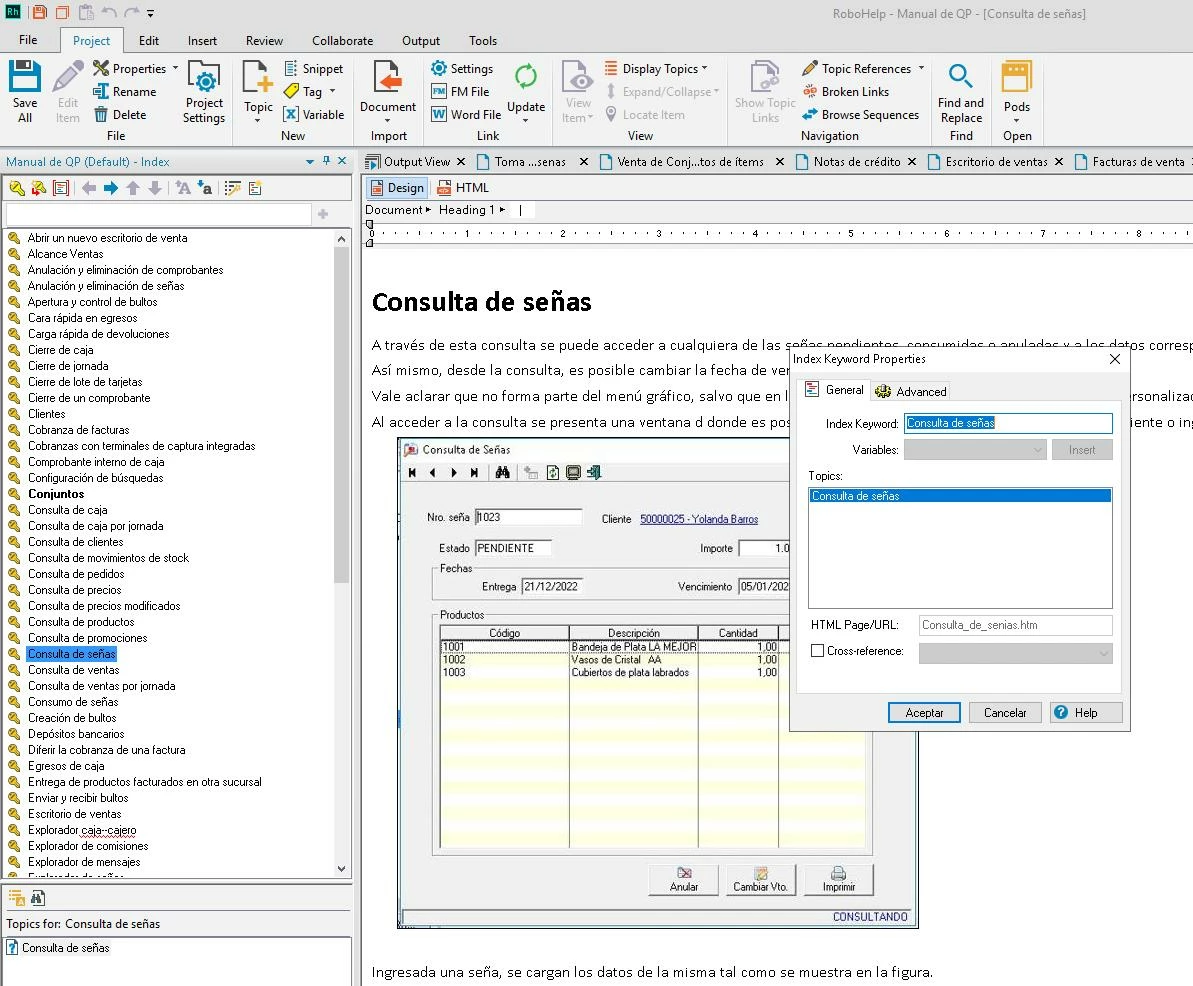The width and height of the screenshot is (1193, 986).
Task: Click the index properties page icon
Action: (255, 188)
